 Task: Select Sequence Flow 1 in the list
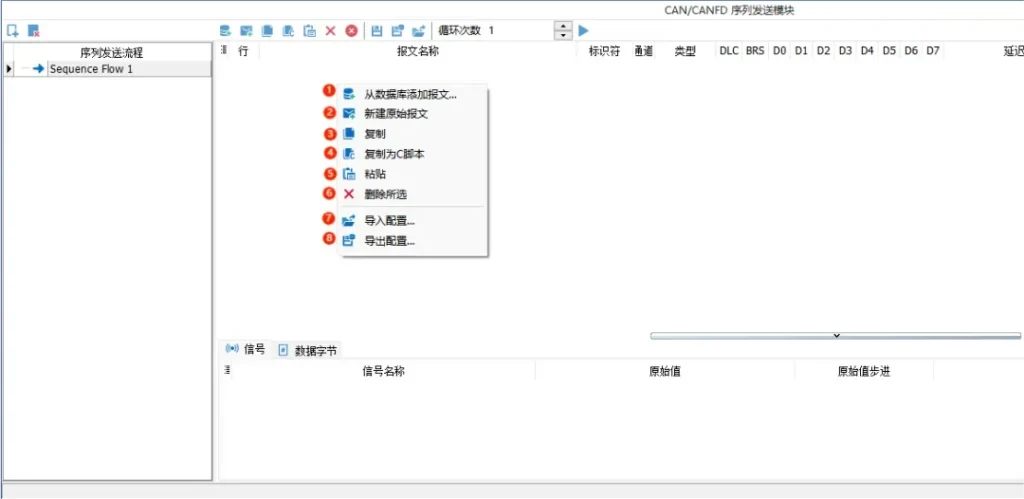coord(91,69)
